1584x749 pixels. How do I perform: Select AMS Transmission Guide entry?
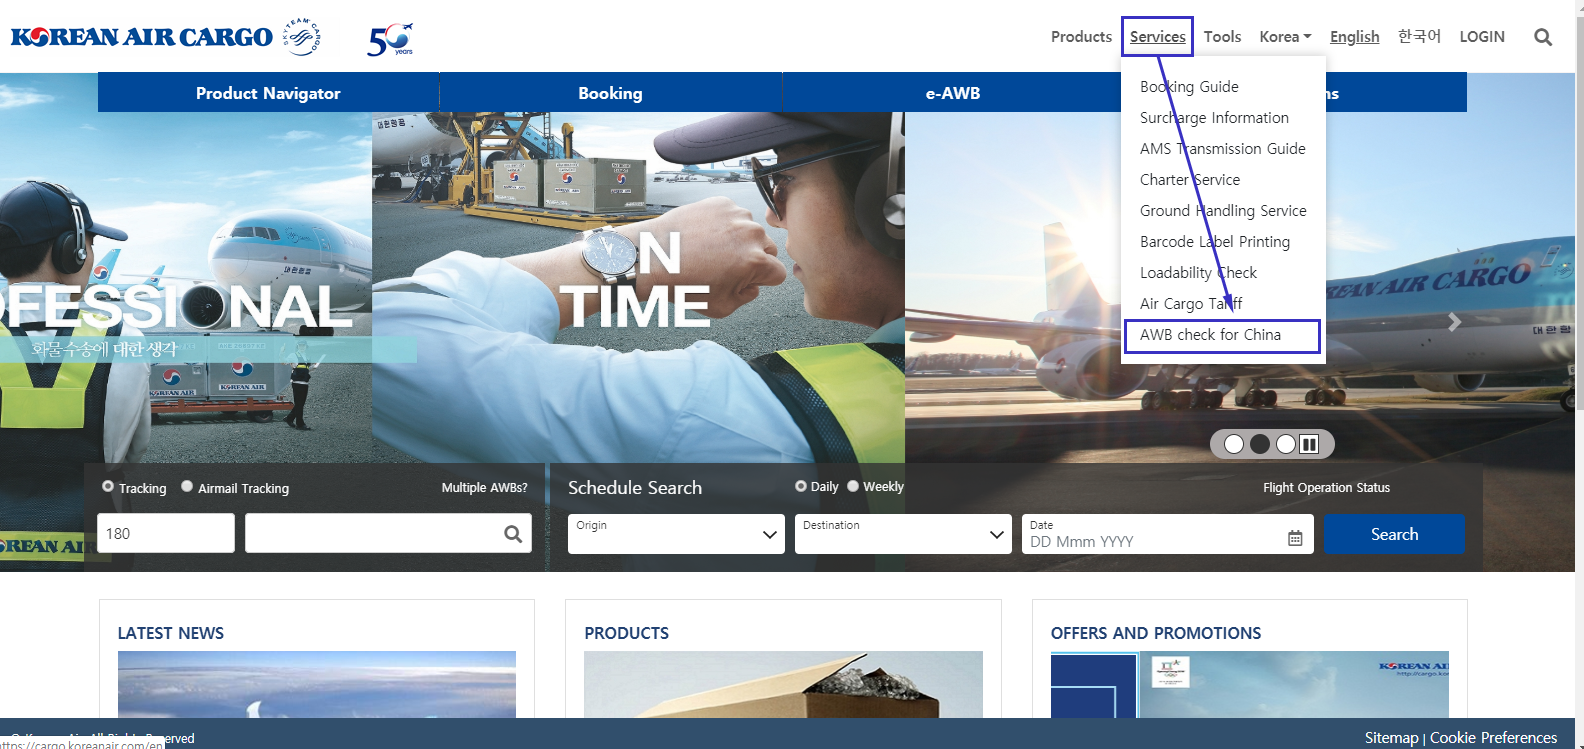click(x=1223, y=149)
